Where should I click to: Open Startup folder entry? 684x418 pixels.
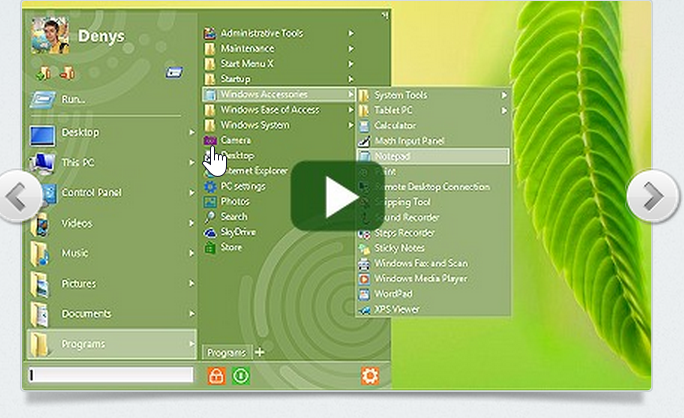(x=279, y=79)
